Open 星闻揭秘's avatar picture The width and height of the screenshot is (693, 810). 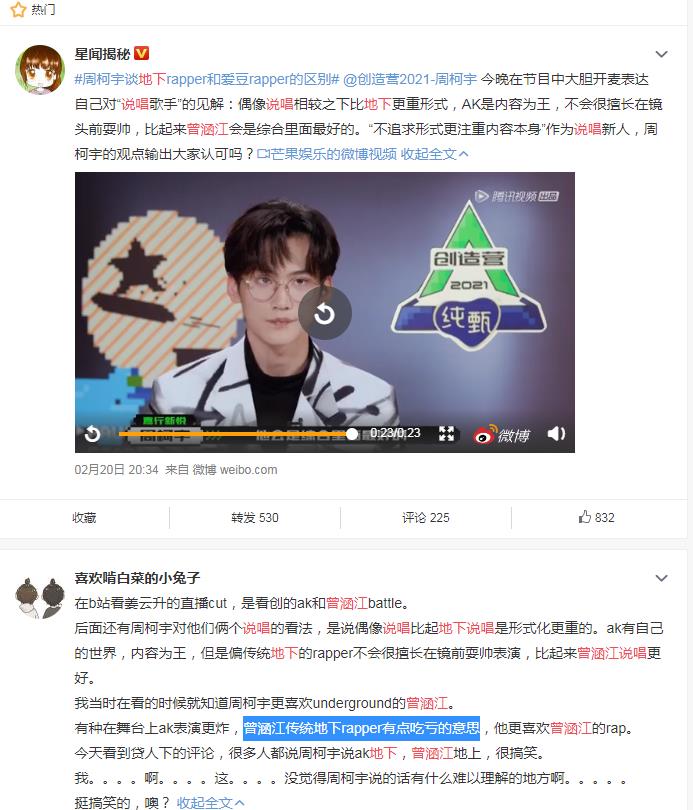coord(40,70)
